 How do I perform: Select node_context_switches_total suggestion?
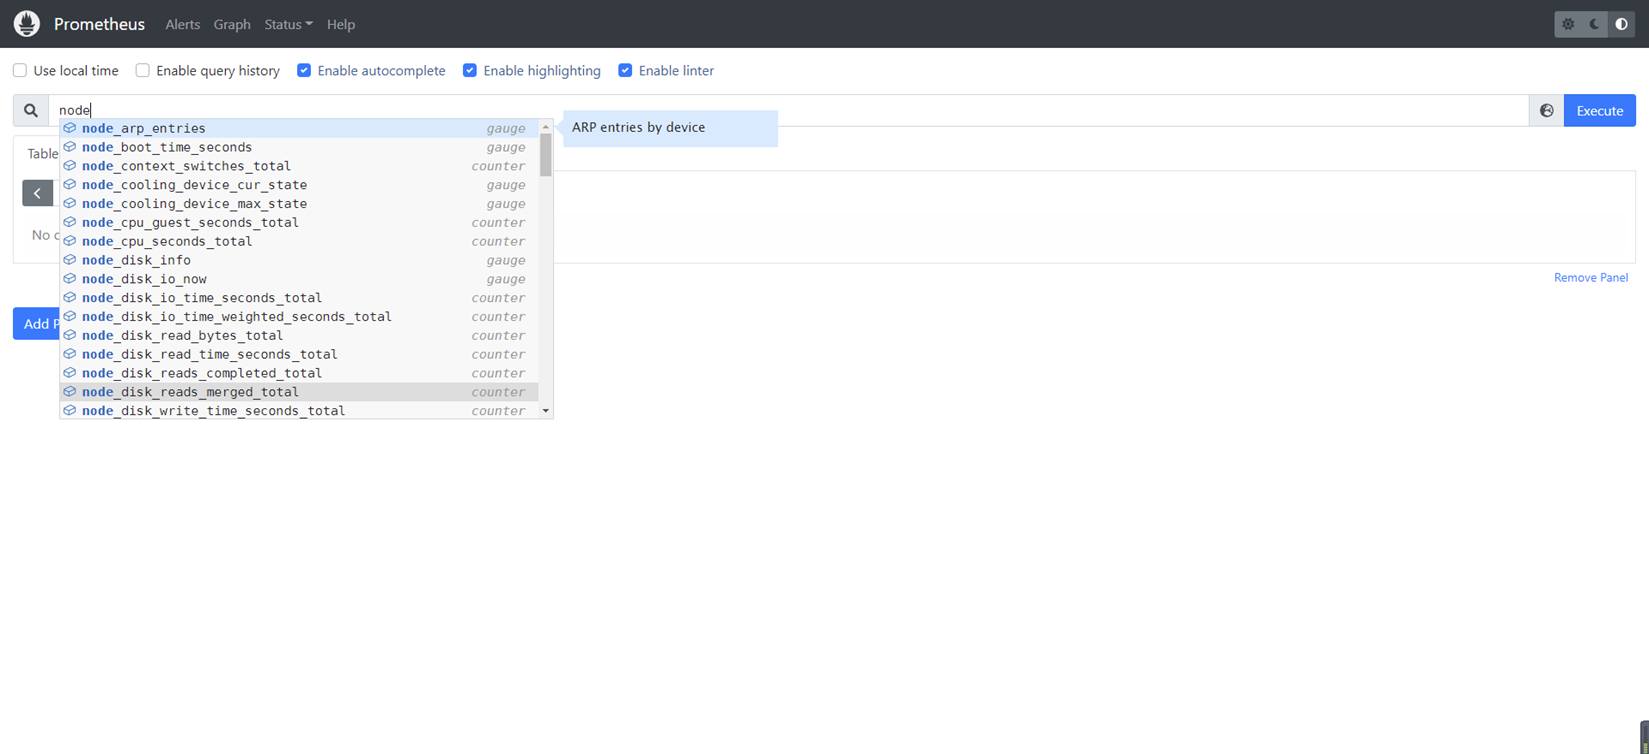[x=299, y=166]
